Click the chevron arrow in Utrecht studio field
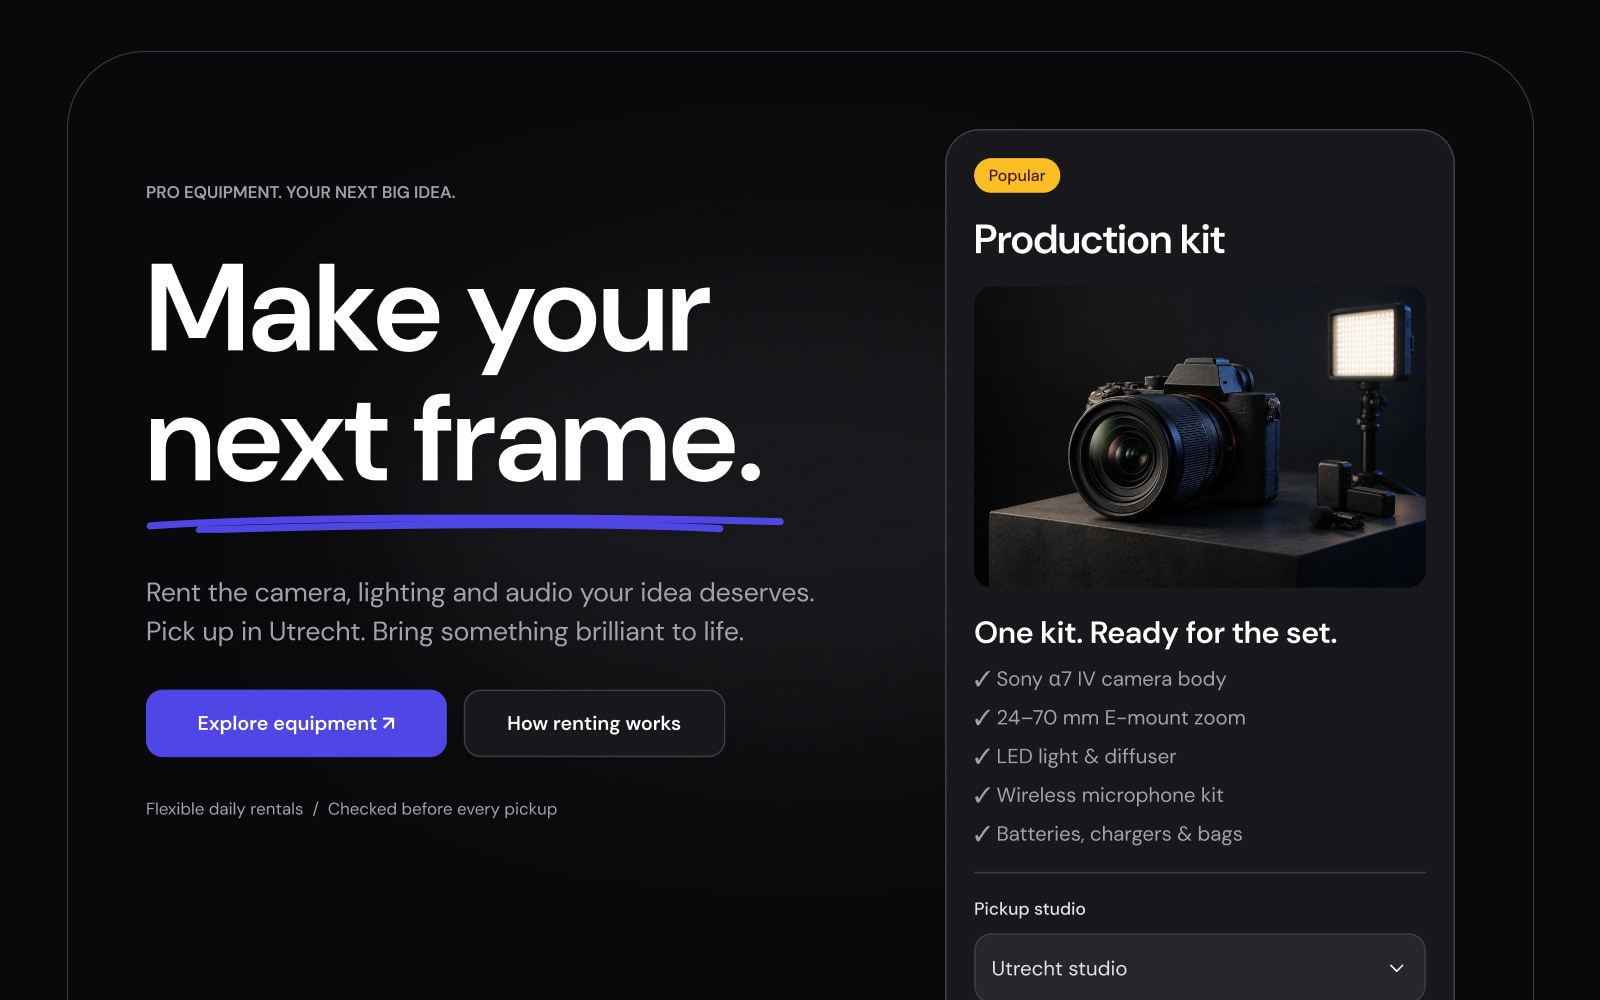This screenshot has height=1000, width=1600. (x=1397, y=968)
